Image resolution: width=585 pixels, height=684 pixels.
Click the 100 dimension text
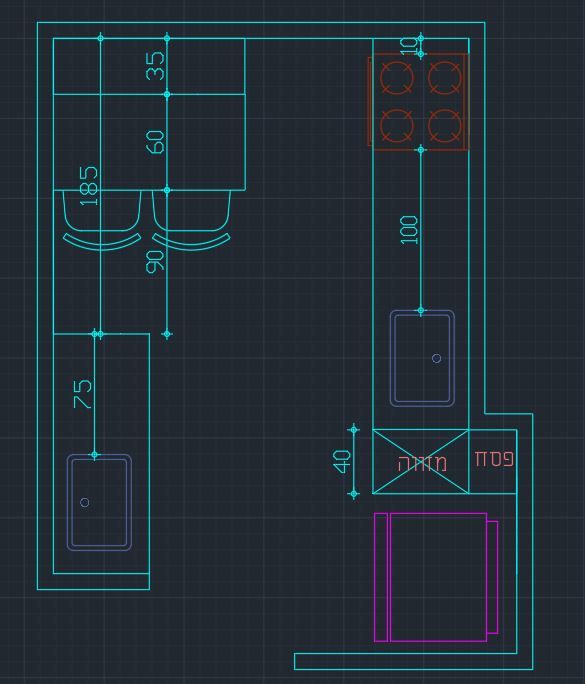409,229
